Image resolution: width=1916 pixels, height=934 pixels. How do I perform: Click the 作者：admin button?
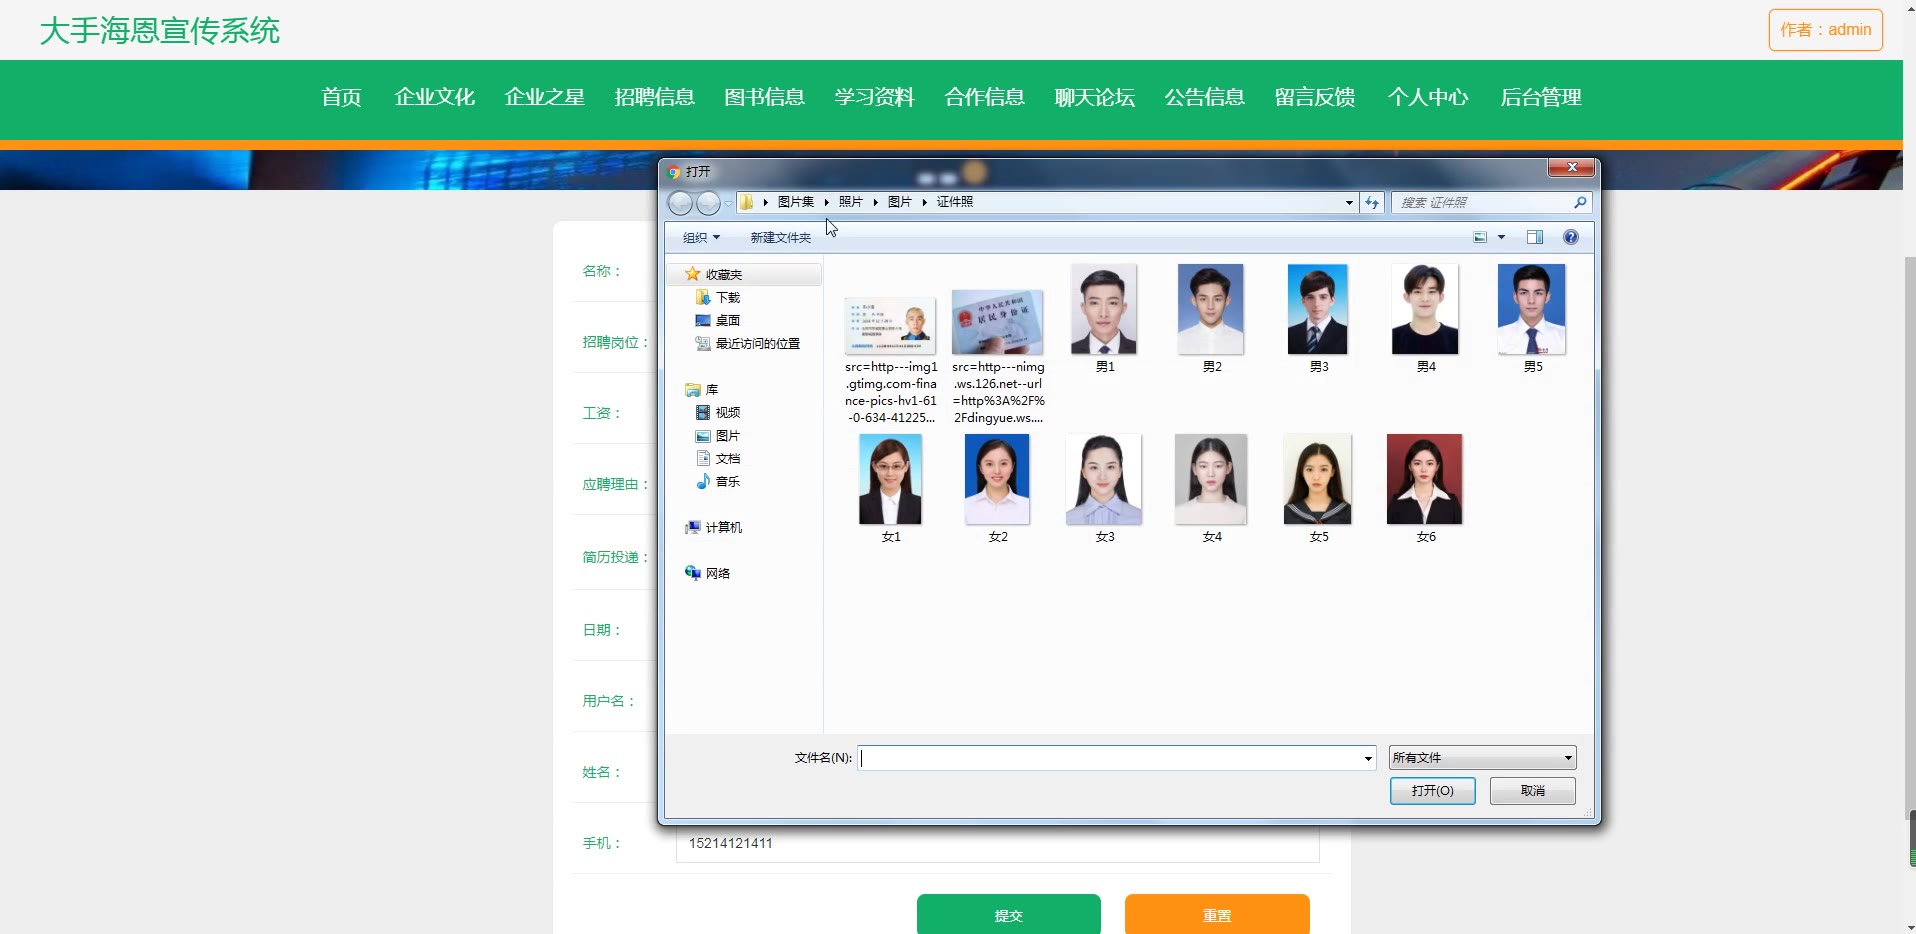[x=1825, y=30]
